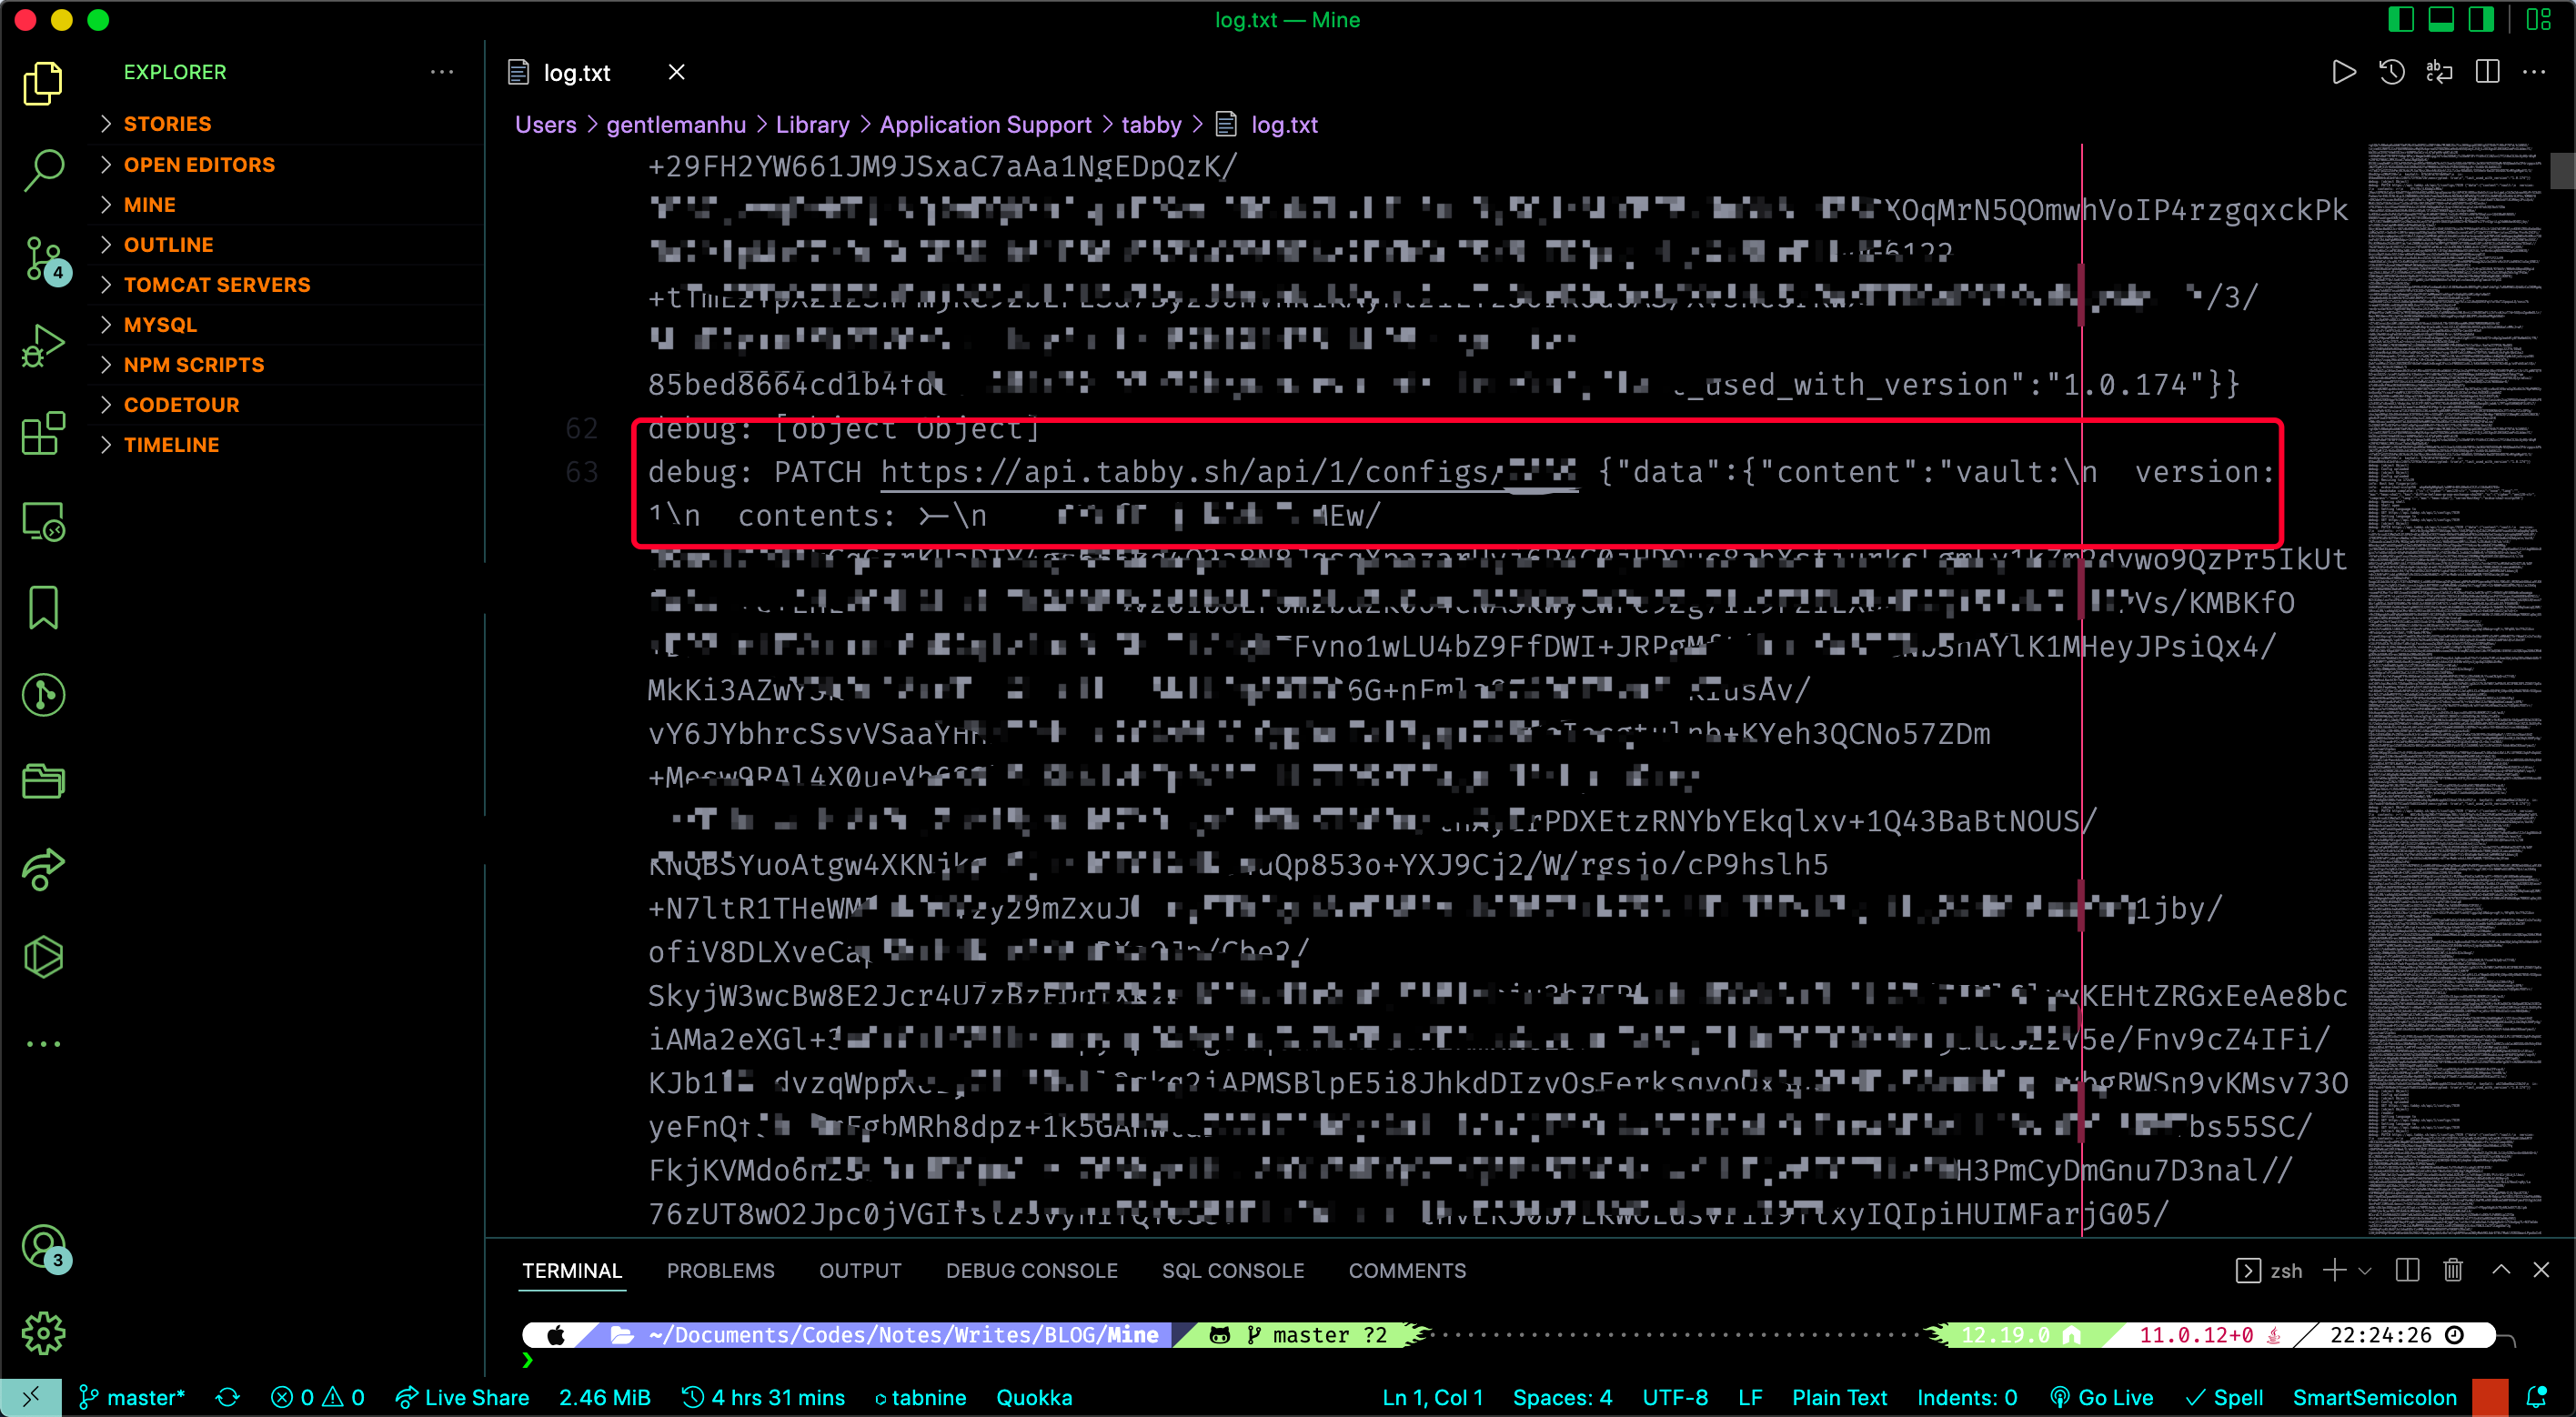Expand the NPM SCRIPTS section
This screenshot has width=2576, height=1417.
click(194, 364)
